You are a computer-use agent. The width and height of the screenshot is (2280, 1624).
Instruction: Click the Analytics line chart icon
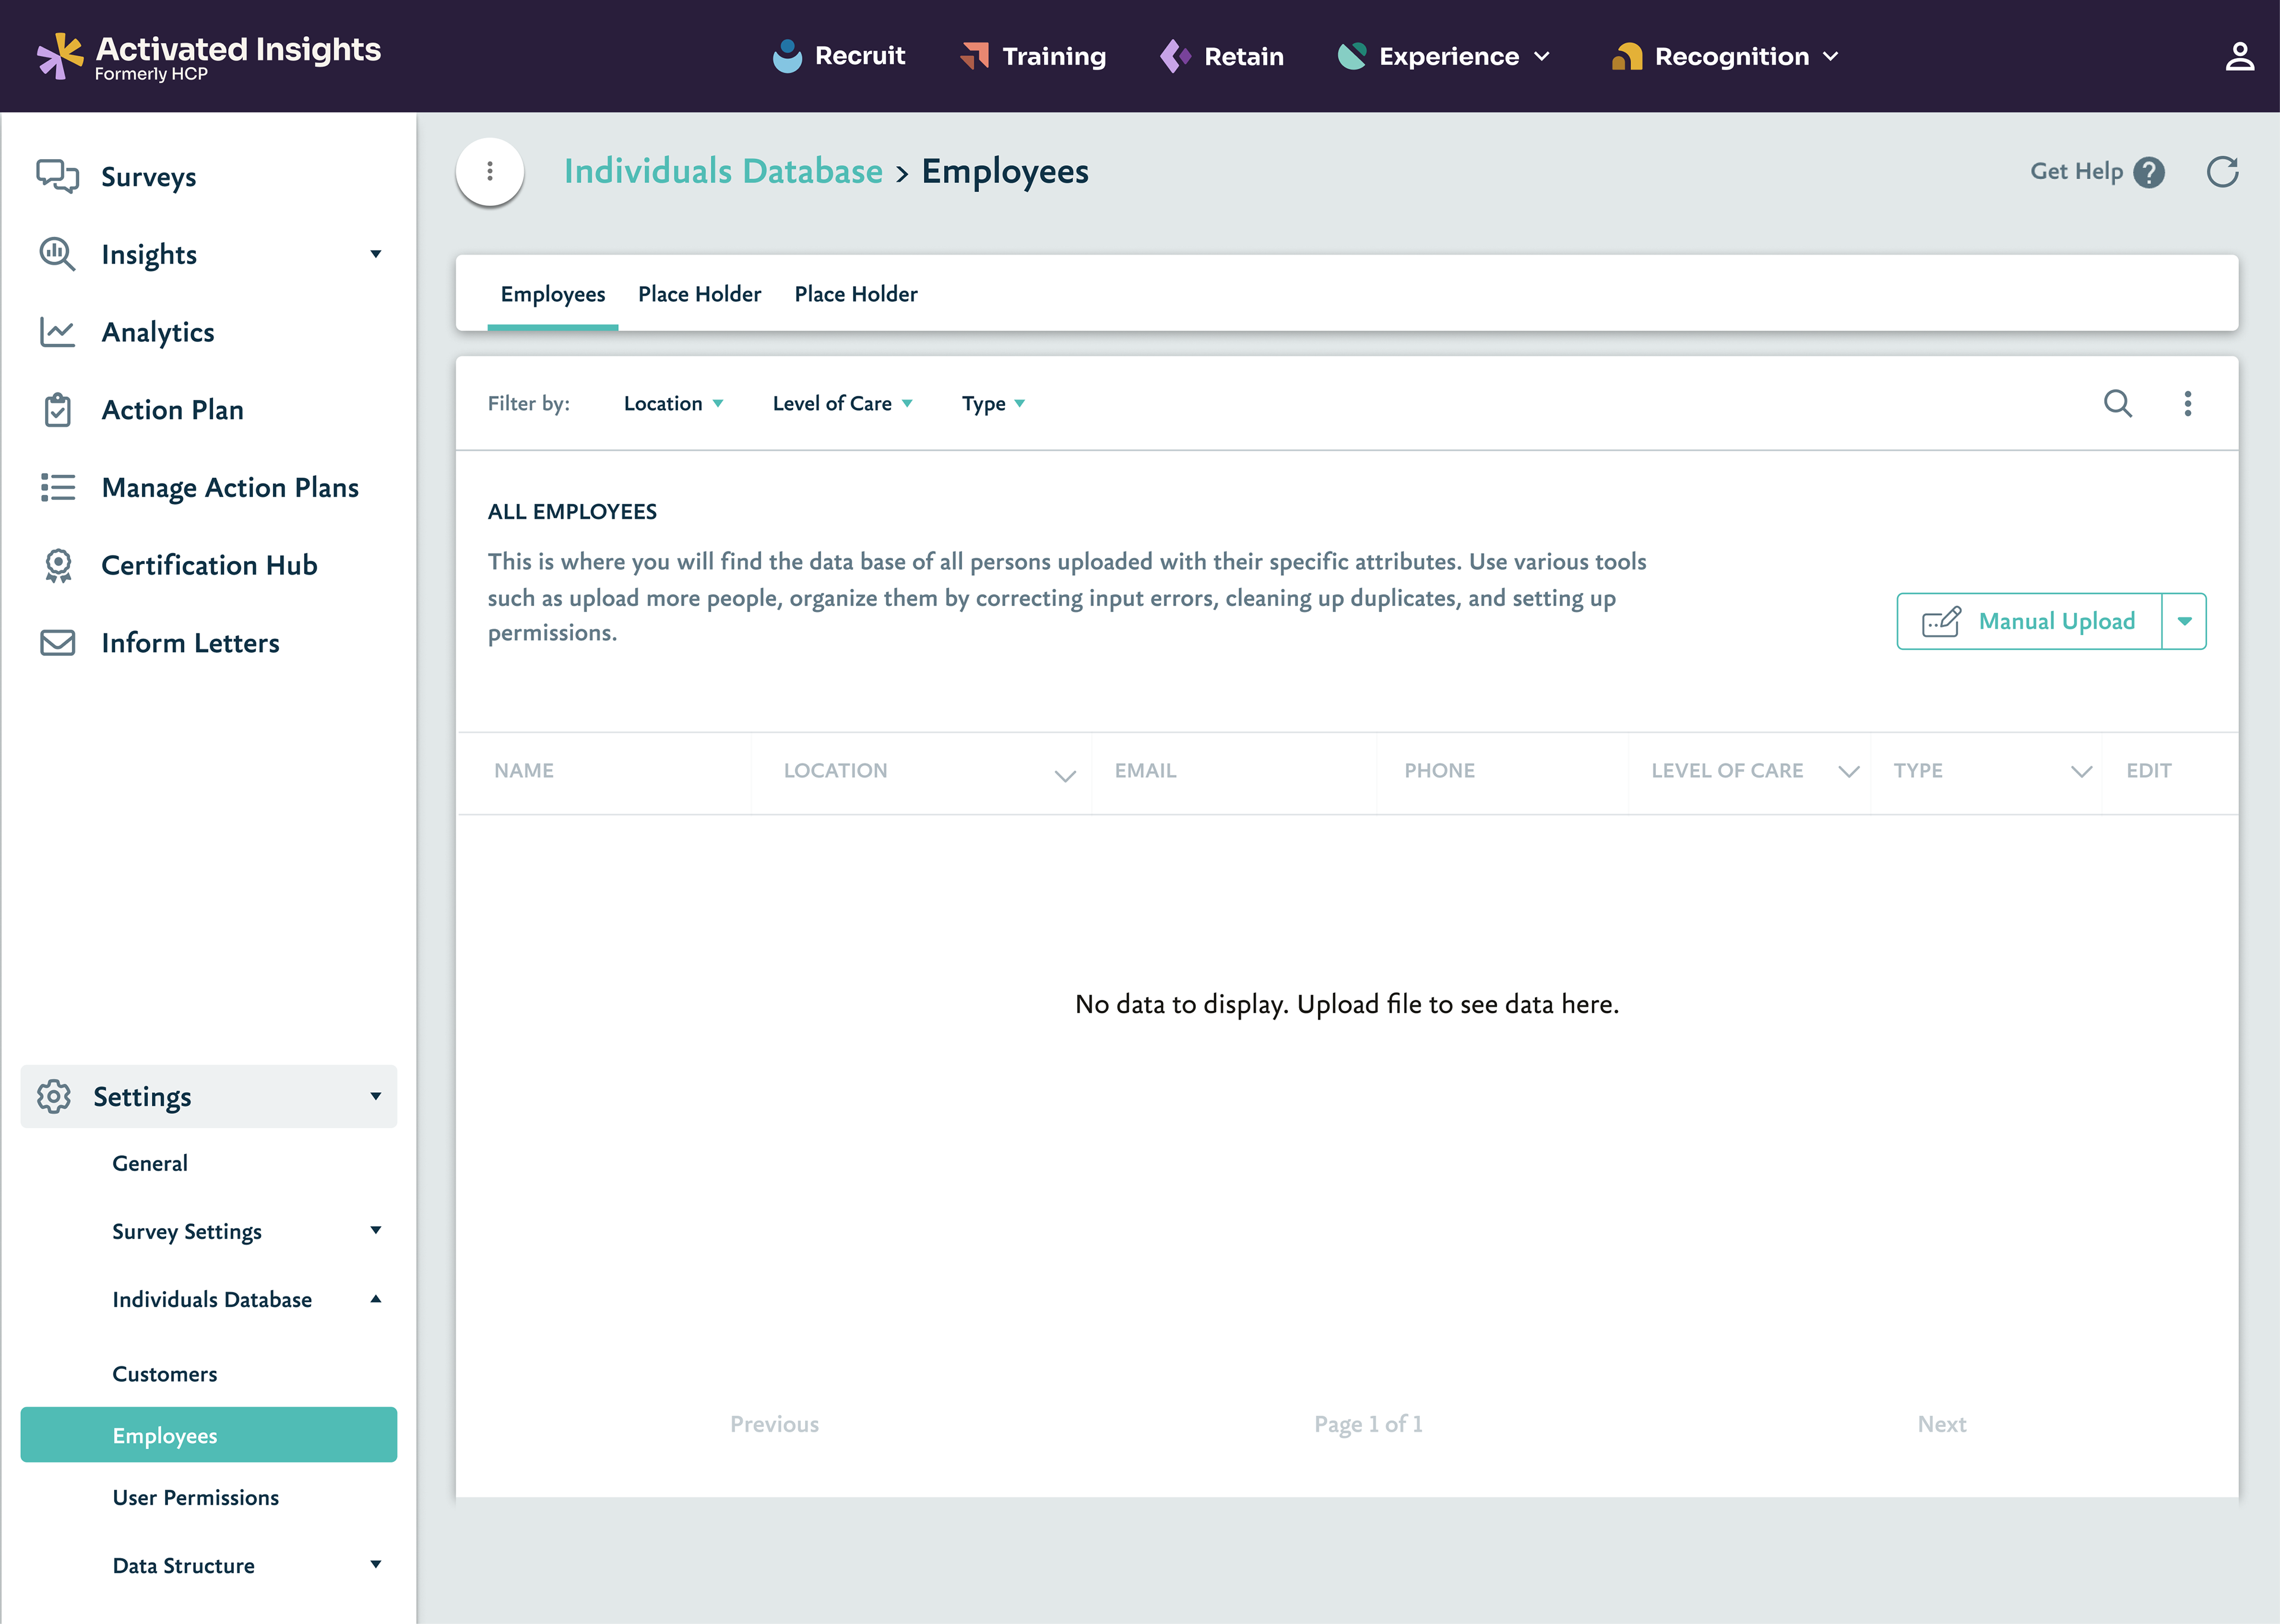coord(57,332)
